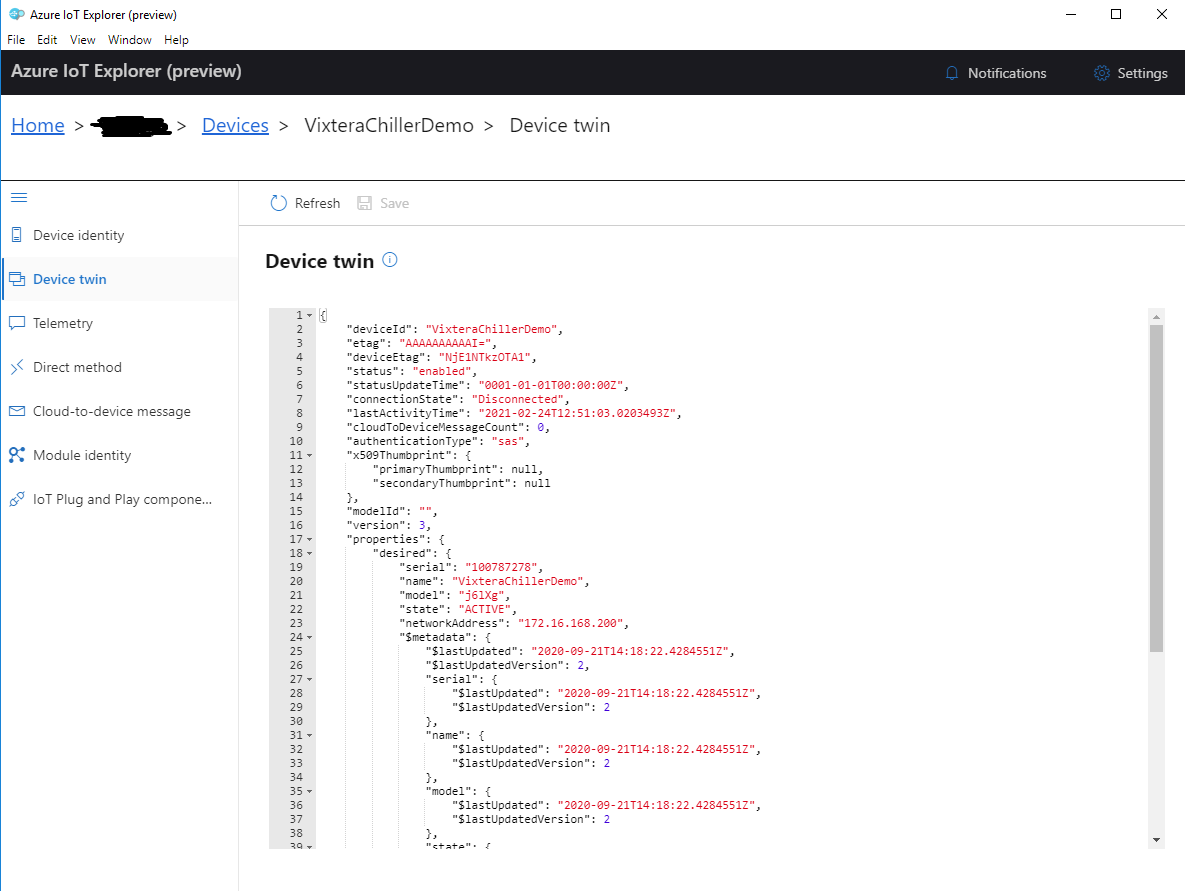Click the info icon beside Device twin heading
This screenshot has width=1185, height=891.
coord(390,260)
